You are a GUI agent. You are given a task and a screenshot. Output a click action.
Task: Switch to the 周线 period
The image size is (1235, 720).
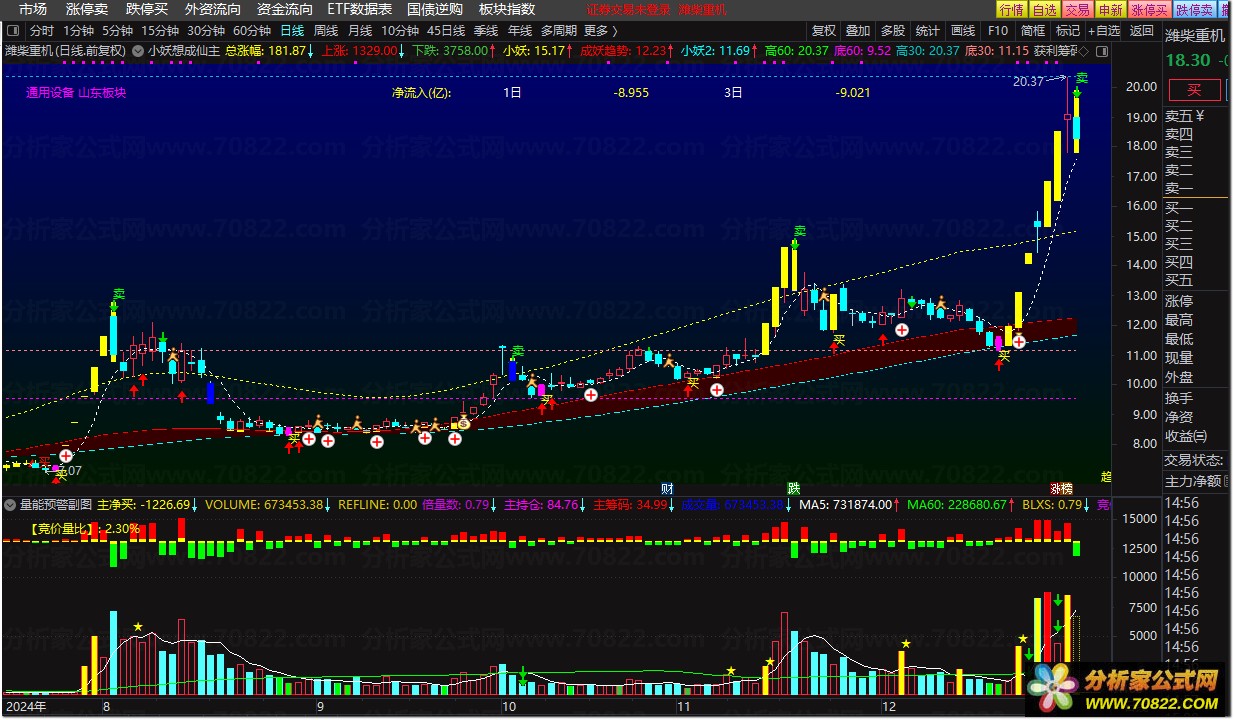tap(326, 30)
